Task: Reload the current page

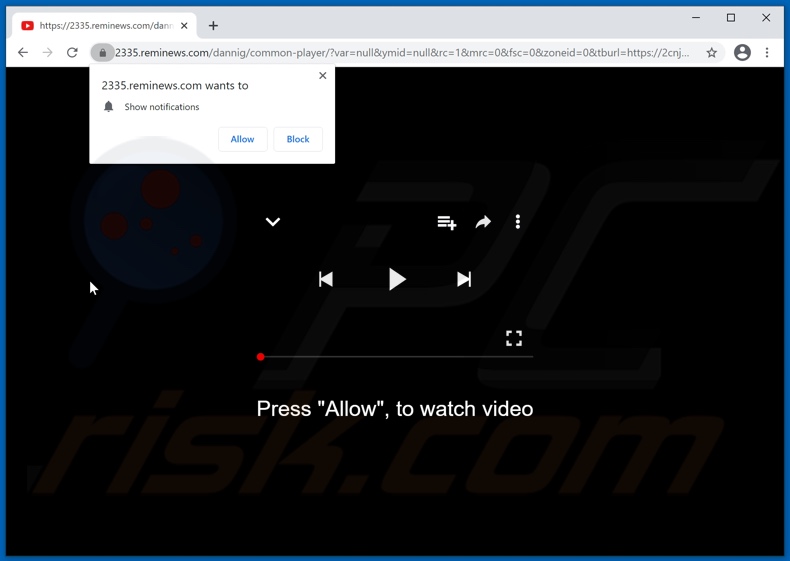Action: (x=72, y=52)
